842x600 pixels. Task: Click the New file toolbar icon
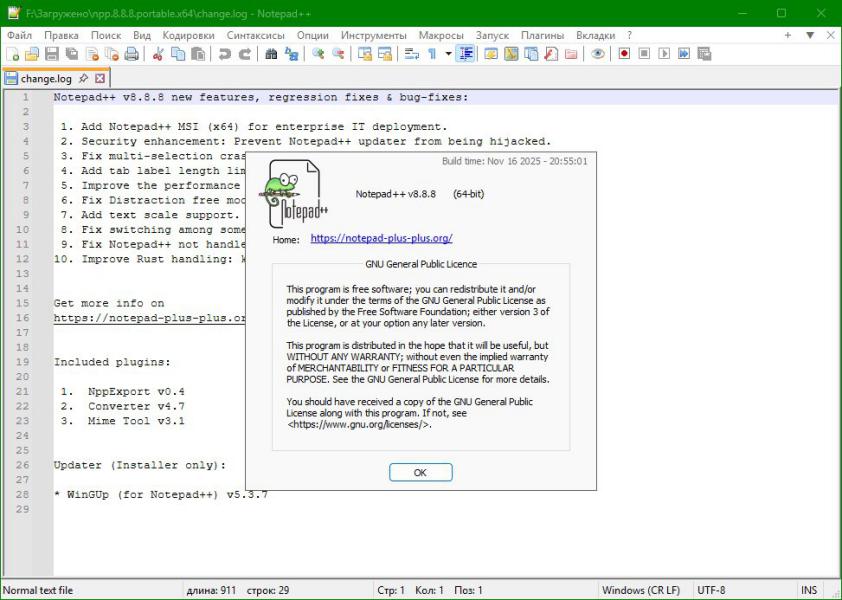(13, 54)
